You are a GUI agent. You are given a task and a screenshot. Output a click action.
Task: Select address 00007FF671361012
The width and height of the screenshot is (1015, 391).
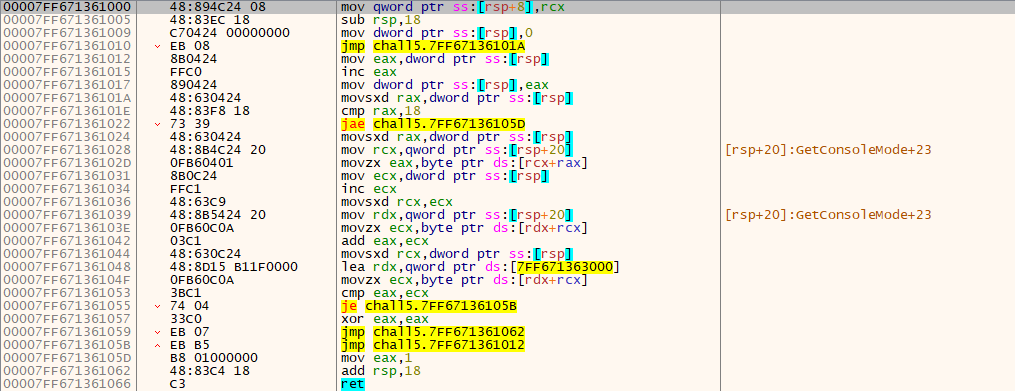[x=66, y=59]
